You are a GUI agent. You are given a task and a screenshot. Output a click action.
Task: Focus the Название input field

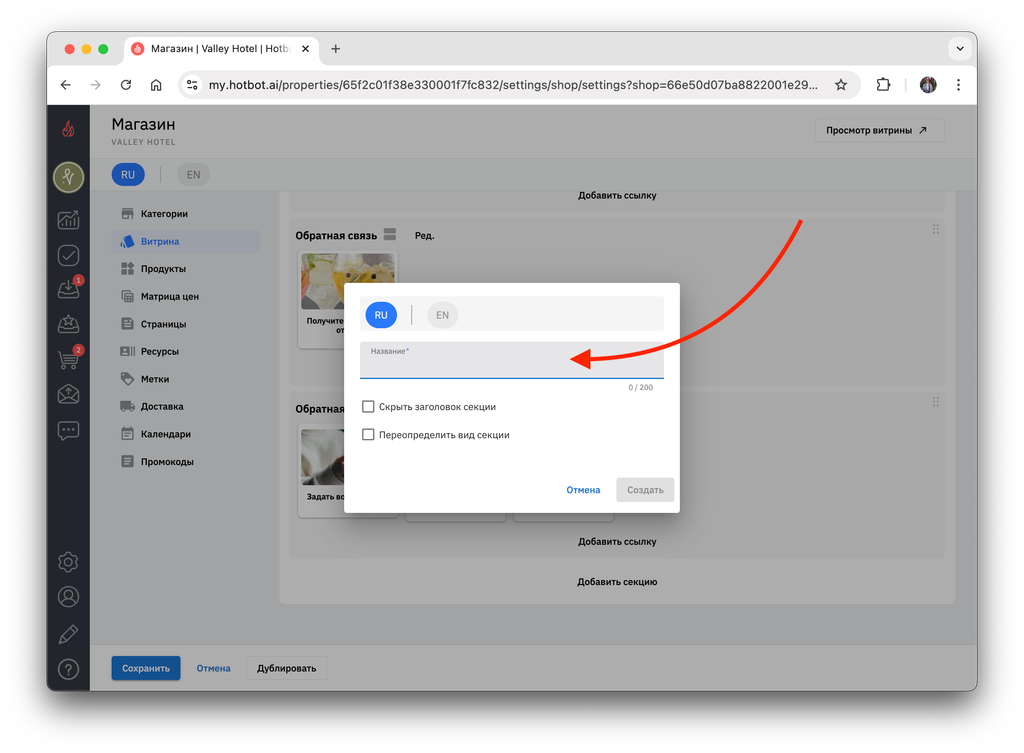coord(512,360)
